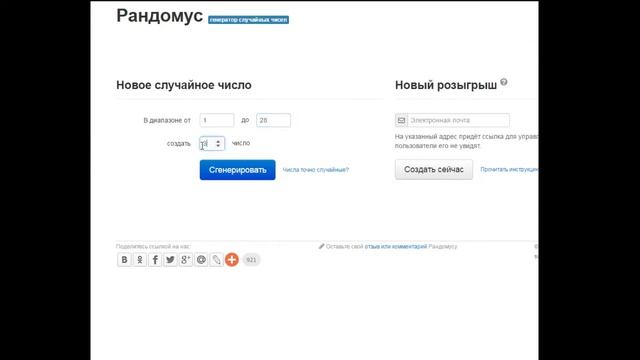The width and height of the screenshot is (640, 360).
Task: Click envelope icon beside email field
Action: (401, 120)
